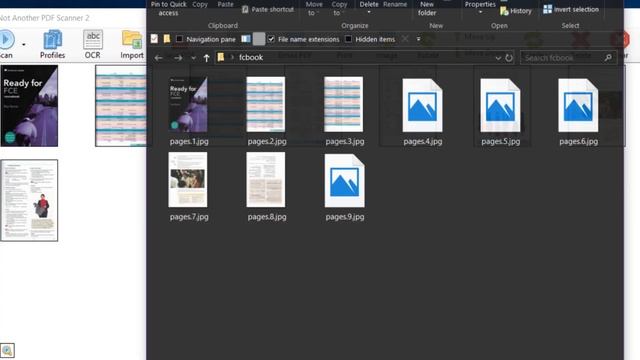640x360 pixels.
Task: Select the file pages.4.jpg
Action: (422, 111)
